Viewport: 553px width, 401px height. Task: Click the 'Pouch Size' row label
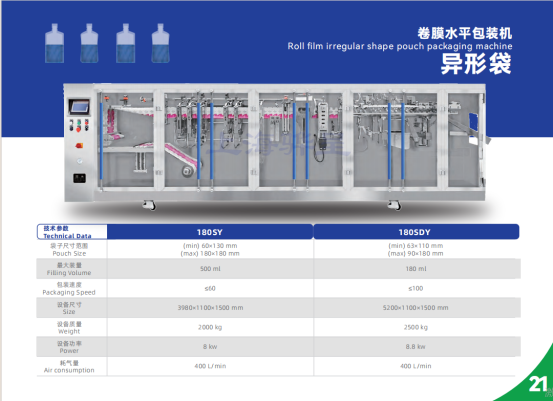69,254
